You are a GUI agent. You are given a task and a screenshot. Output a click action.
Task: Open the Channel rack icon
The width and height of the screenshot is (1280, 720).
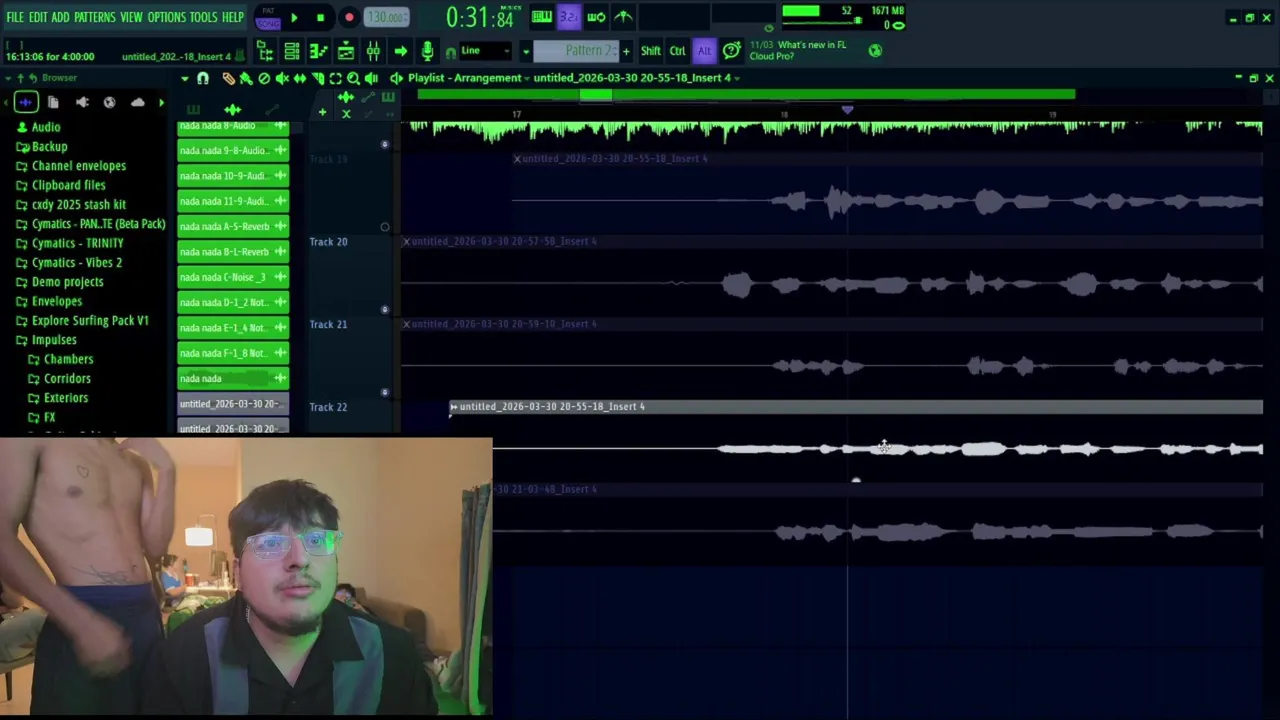[x=292, y=51]
